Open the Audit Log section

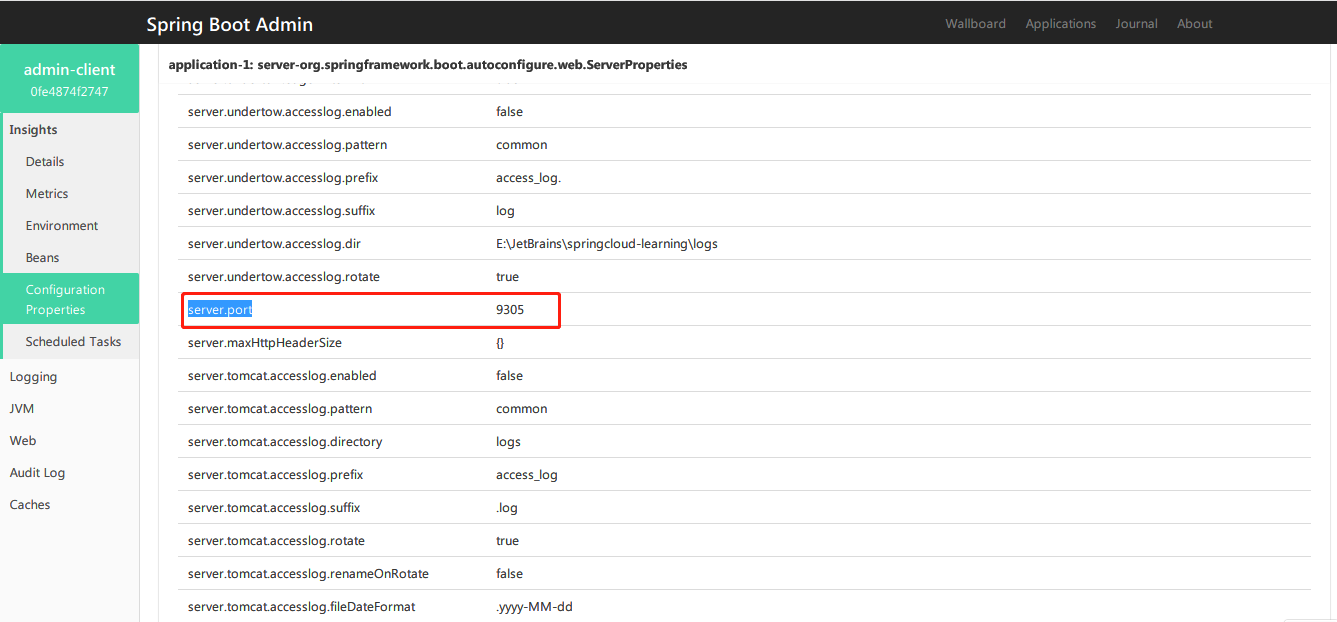(x=37, y=473)
